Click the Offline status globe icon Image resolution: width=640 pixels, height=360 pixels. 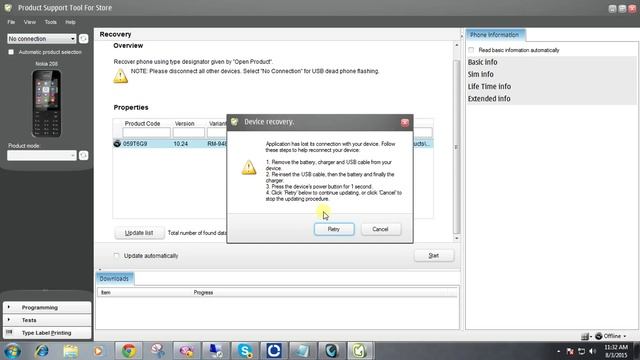(x=598, y=336)
